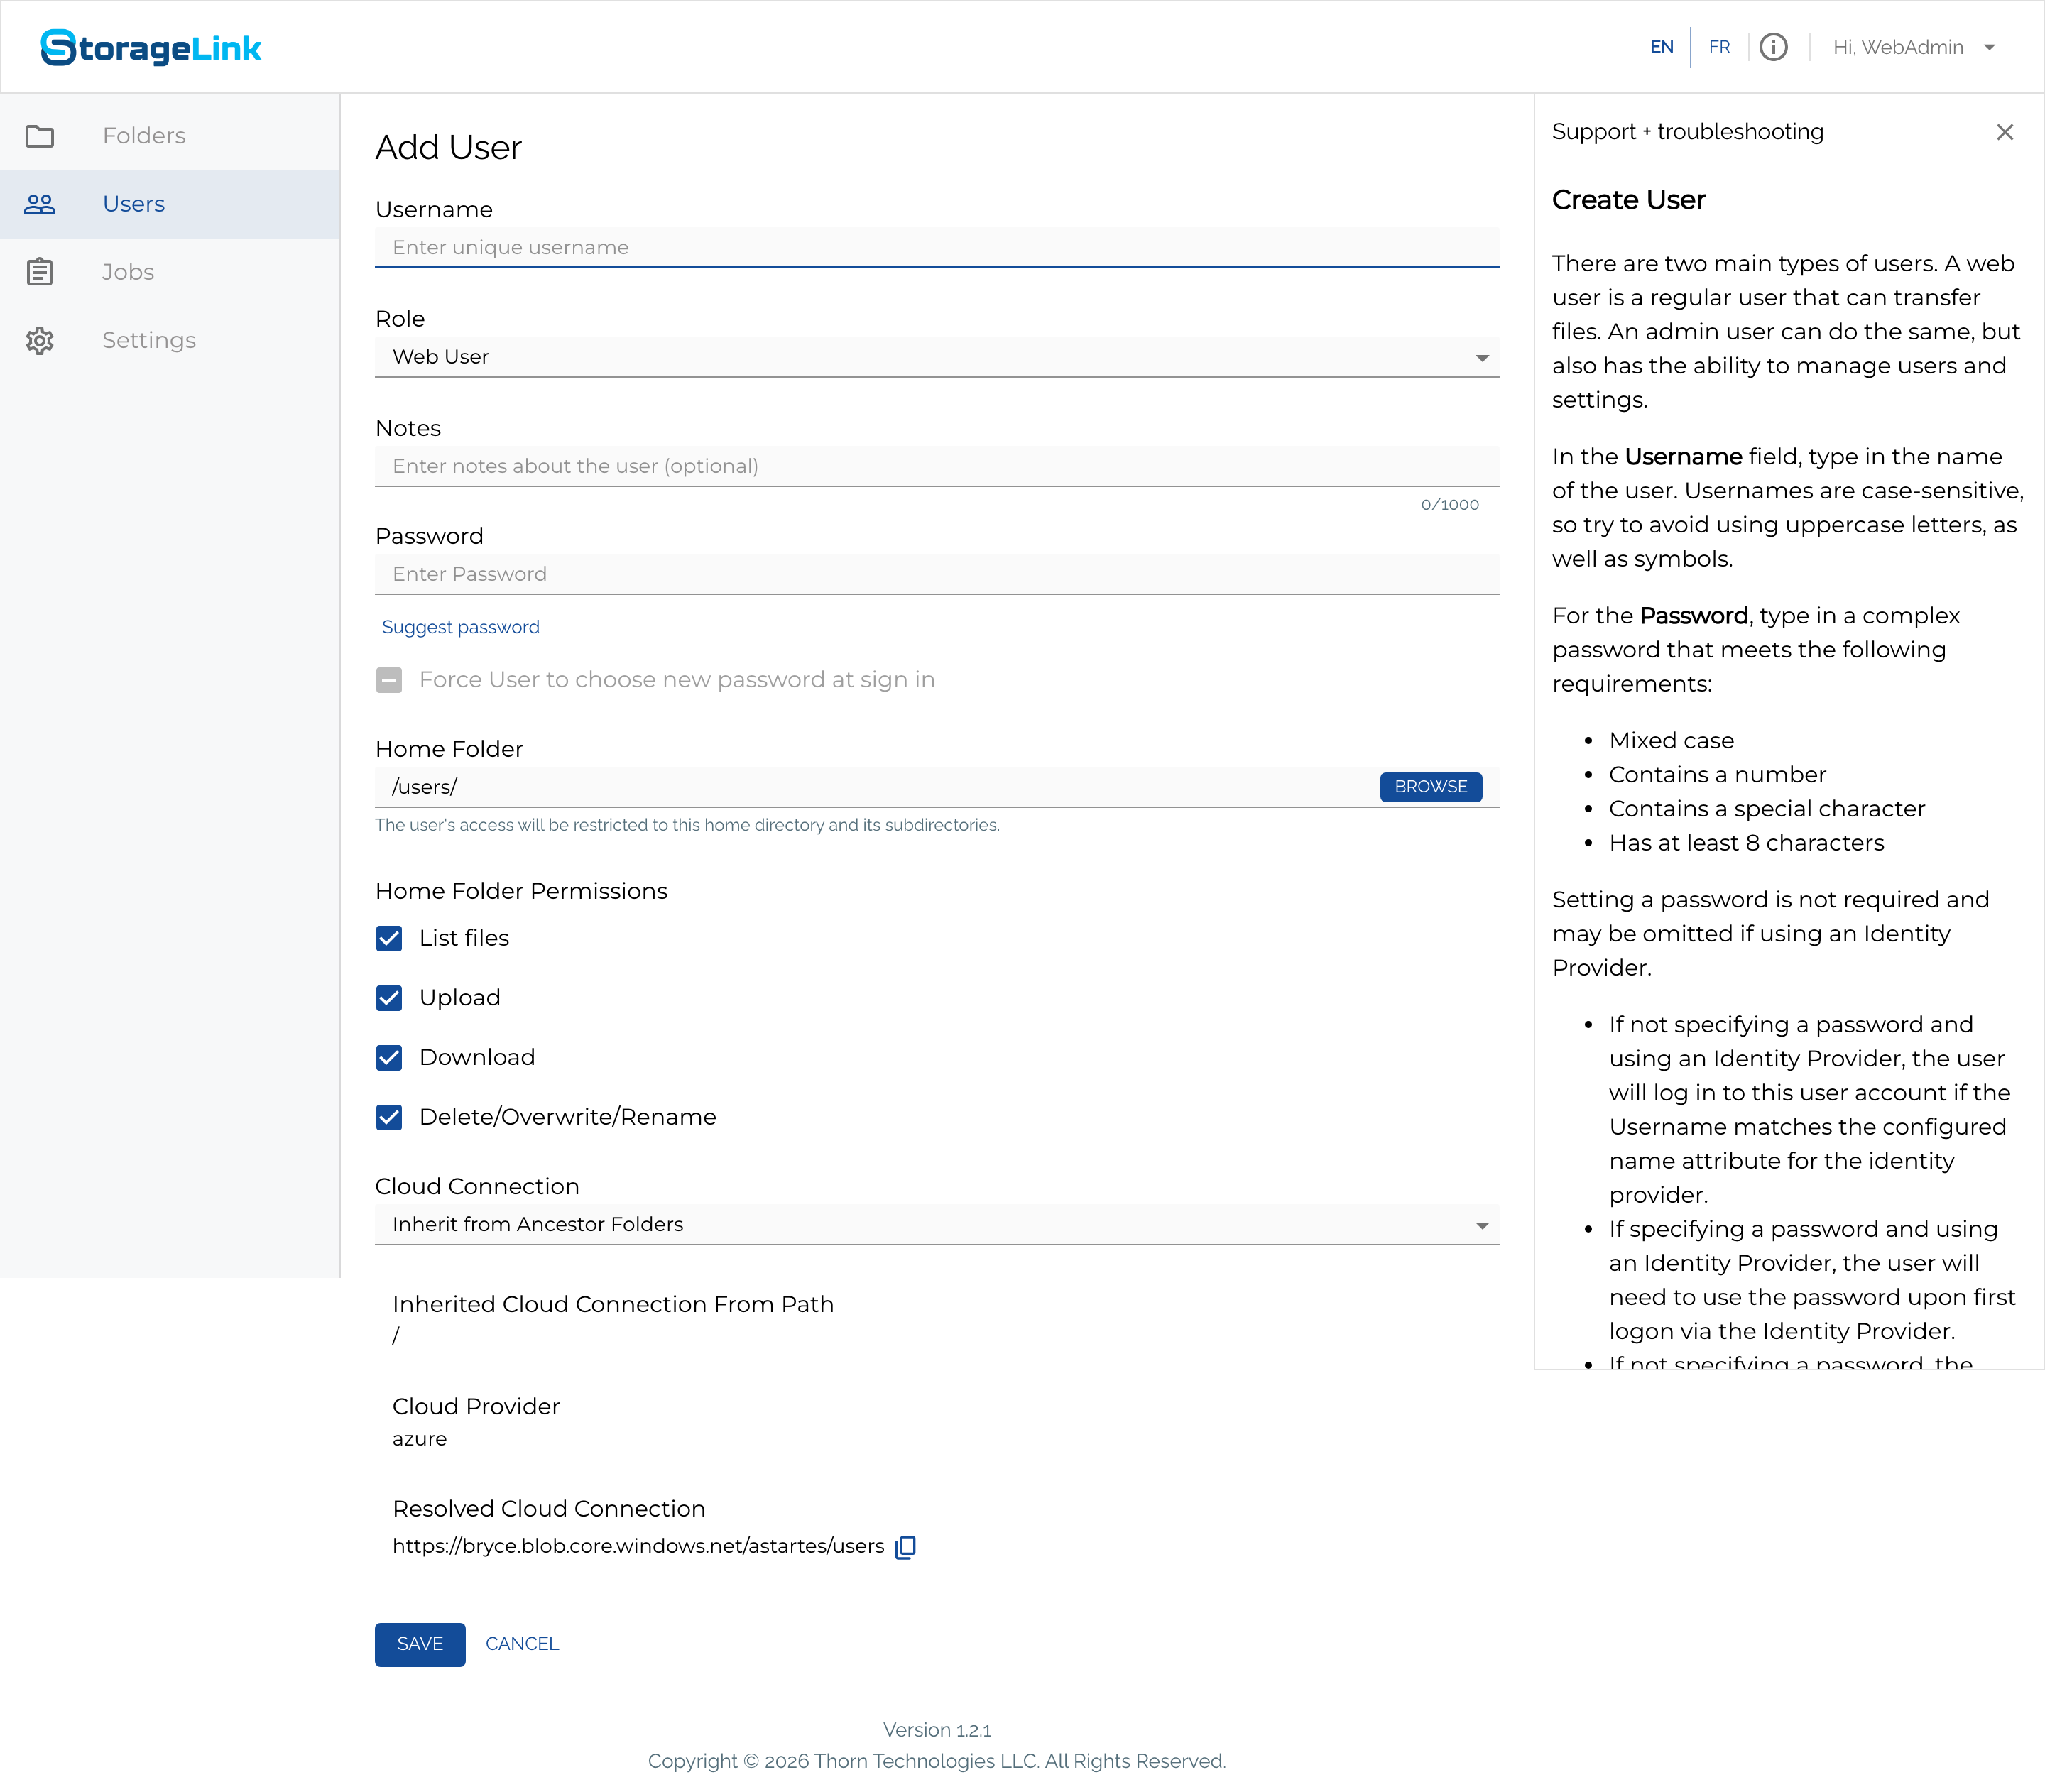
Task: Click the Create User help heading
Action: click(1628, 200)
